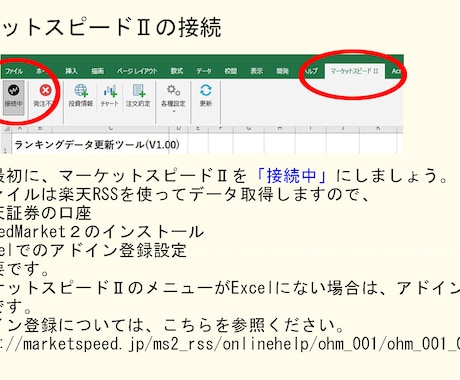Screen dimensions: 460x380
Task: Open the ファイル ribbon tab
Action: point(14,71)
